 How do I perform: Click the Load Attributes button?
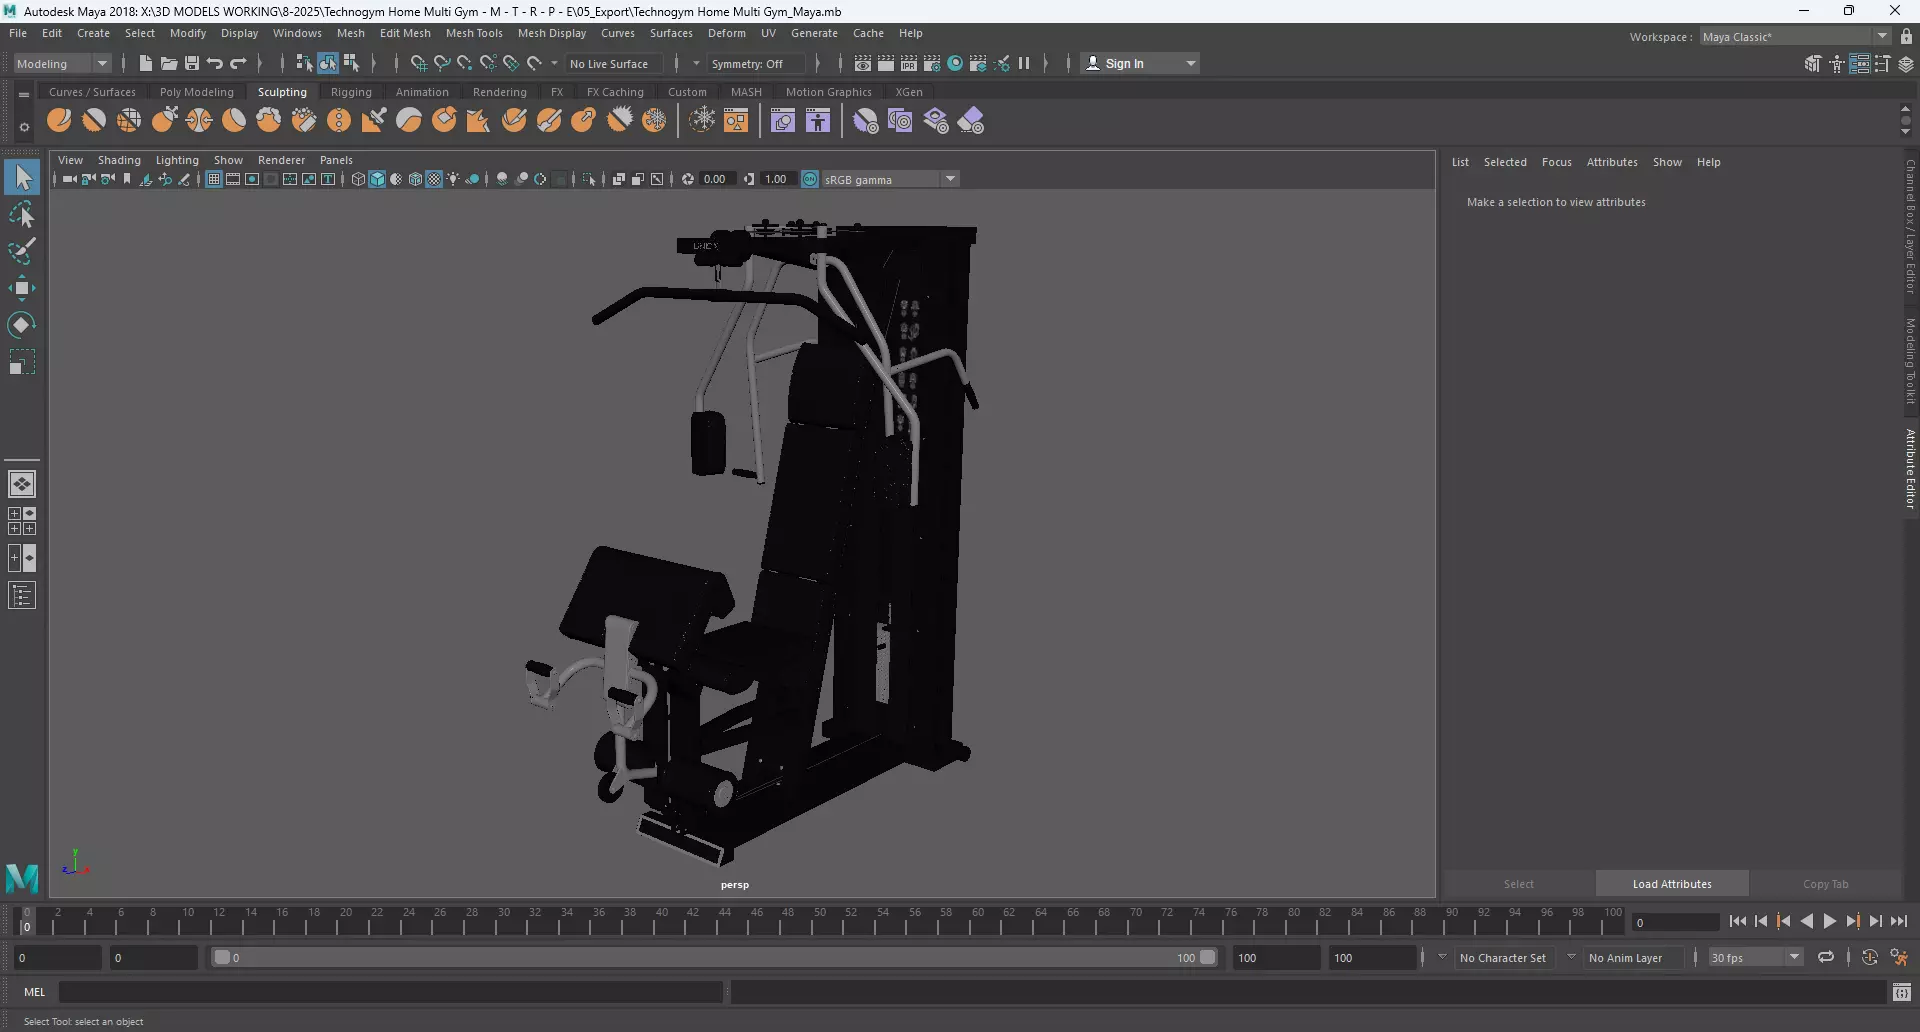coord(1672,884)
